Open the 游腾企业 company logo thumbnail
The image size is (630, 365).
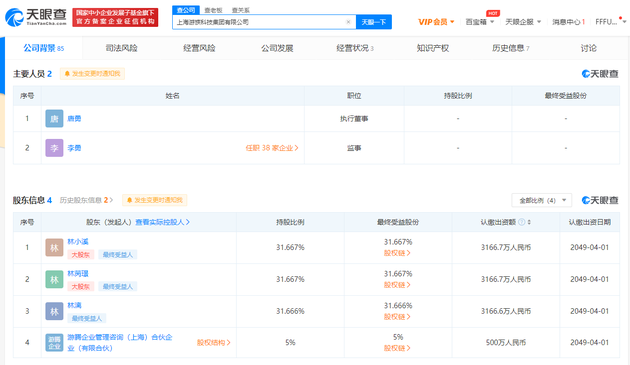coord(54,342)
